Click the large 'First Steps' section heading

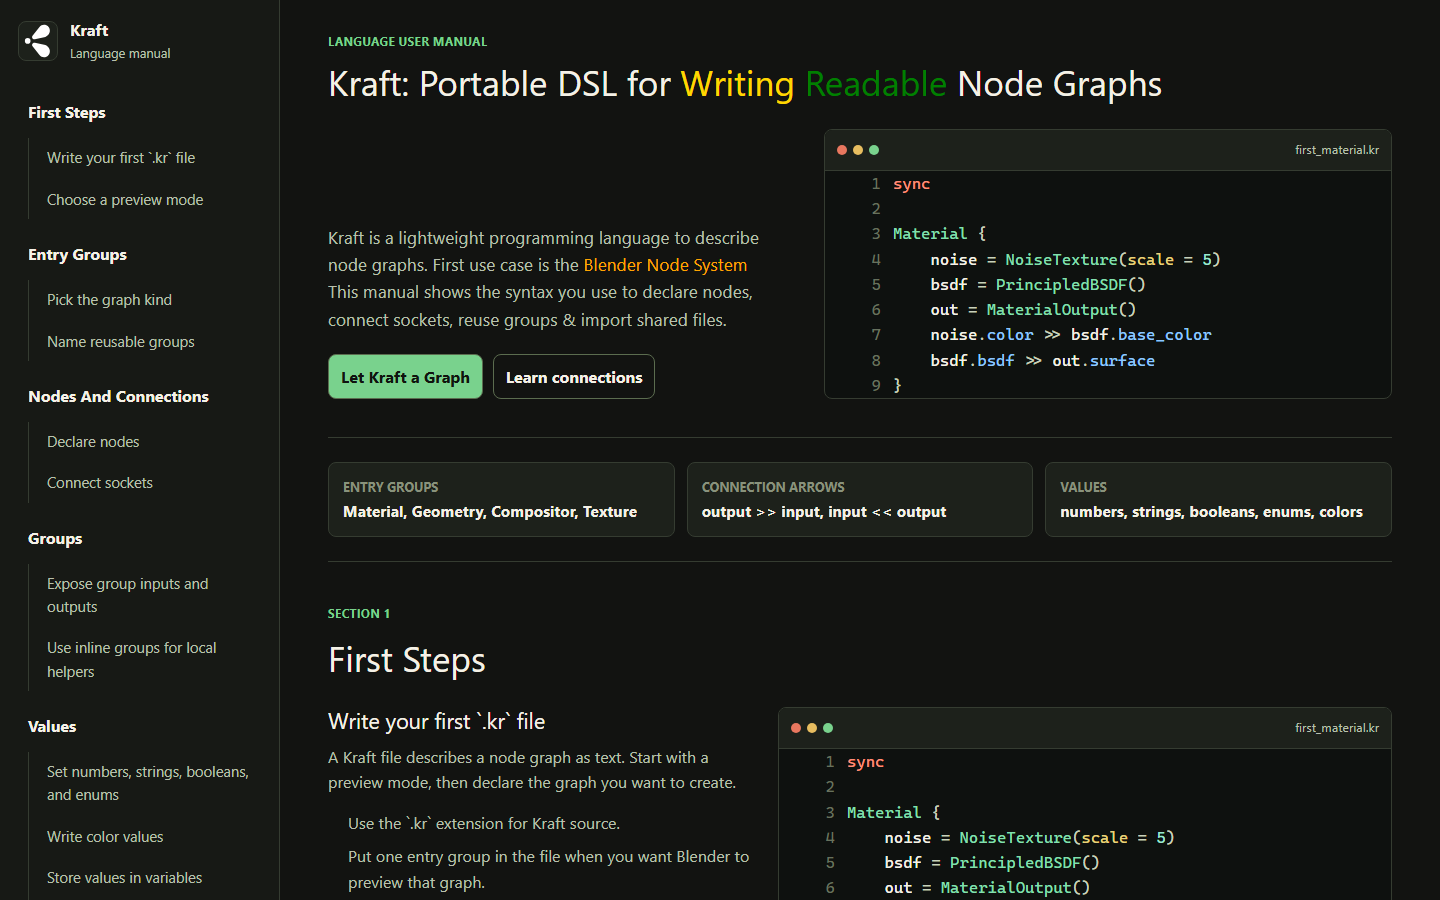pyautogui.click(x=407, y=660)
